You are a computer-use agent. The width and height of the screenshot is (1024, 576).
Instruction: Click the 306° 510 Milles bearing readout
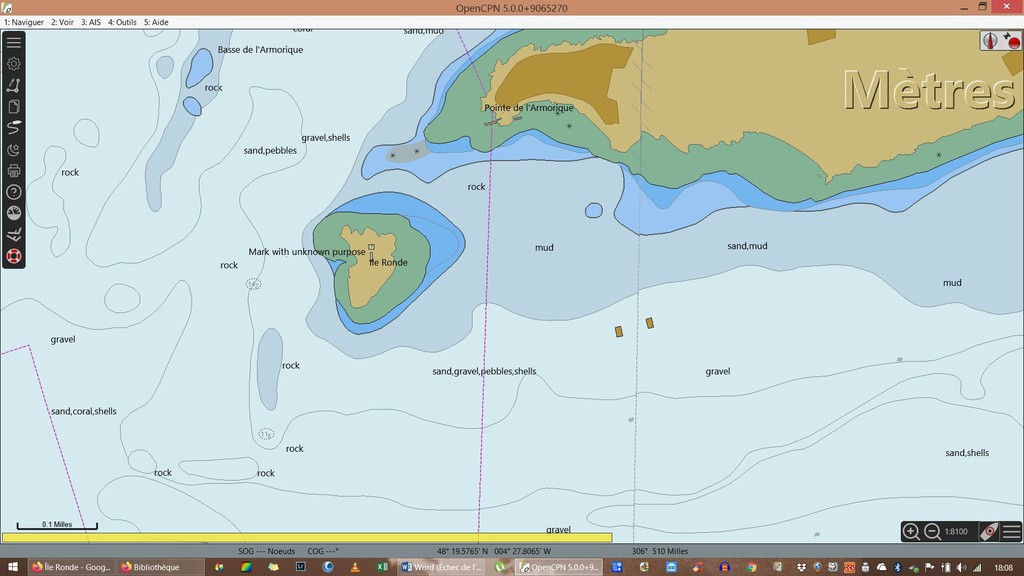pyautogui.click(x=660, y=552)
